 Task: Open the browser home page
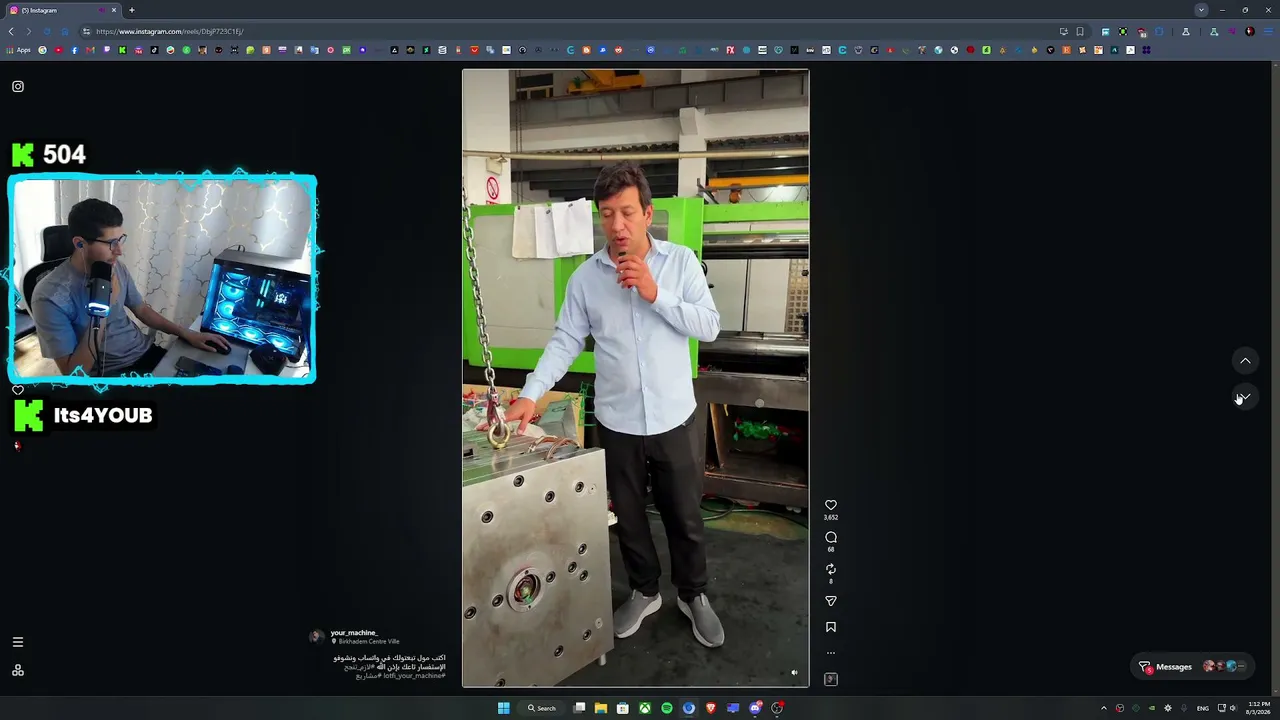pyautogui.click(x=64, y=31)
